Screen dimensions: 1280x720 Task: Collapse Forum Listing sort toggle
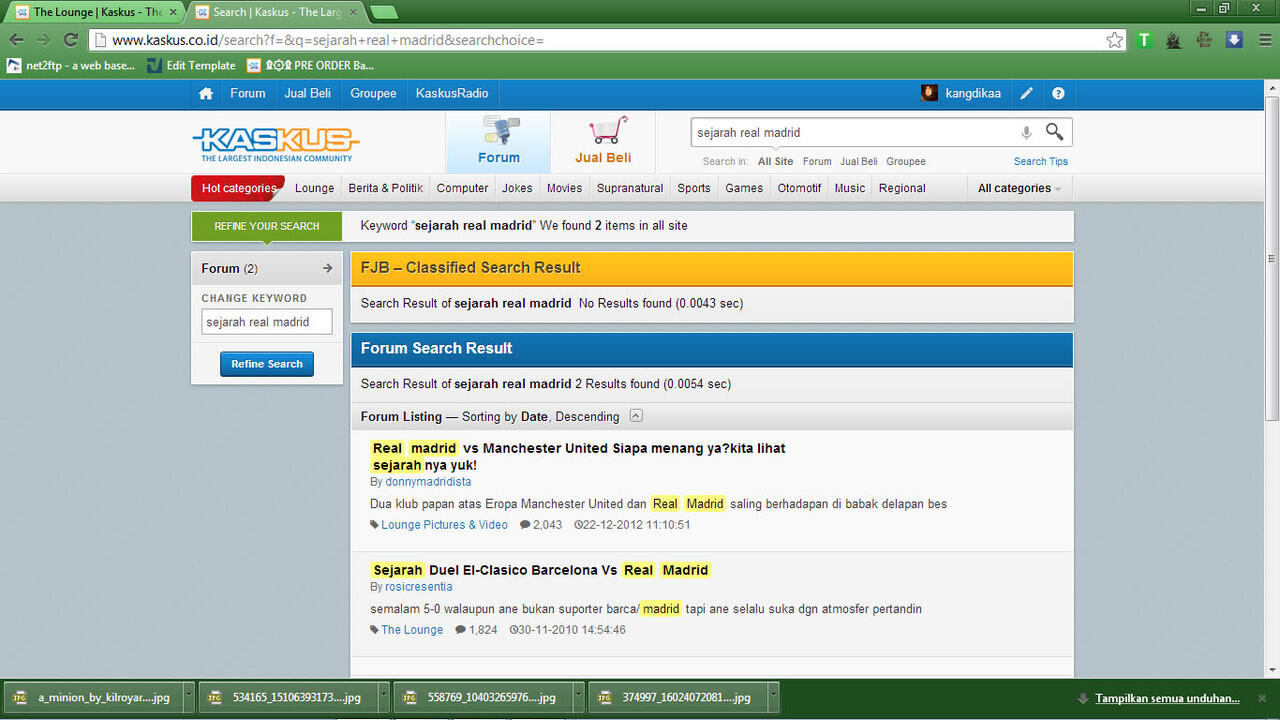click(x=636, y=416)
